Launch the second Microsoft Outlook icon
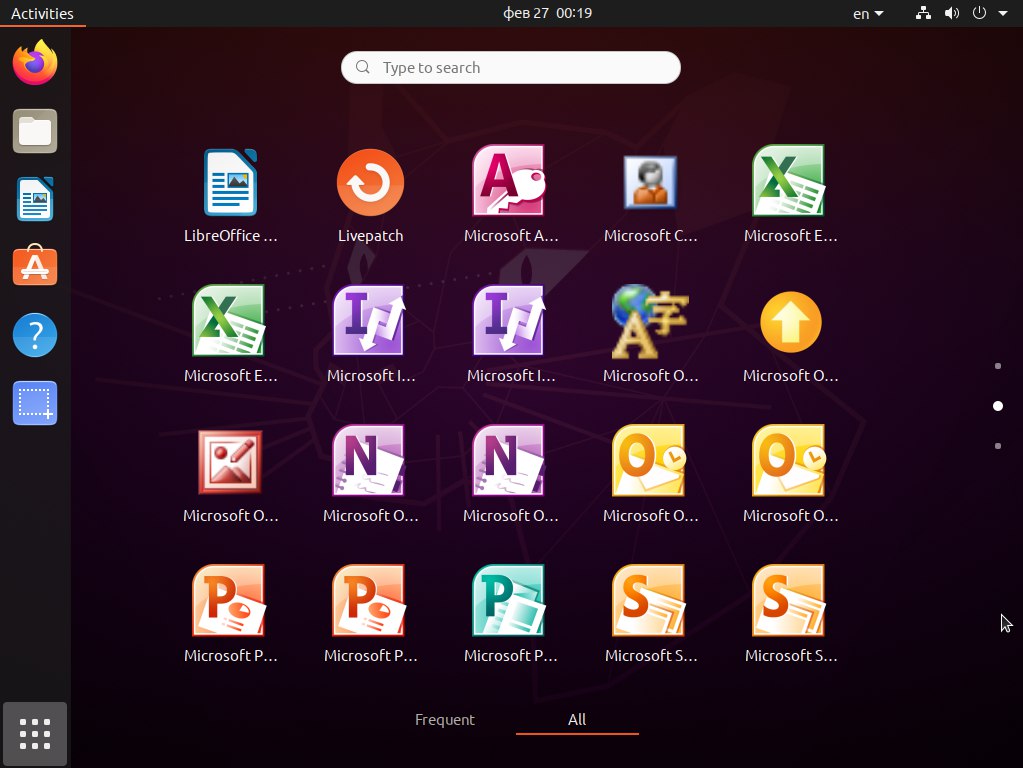Screen dimensions: 1023x768 (789, 461)
